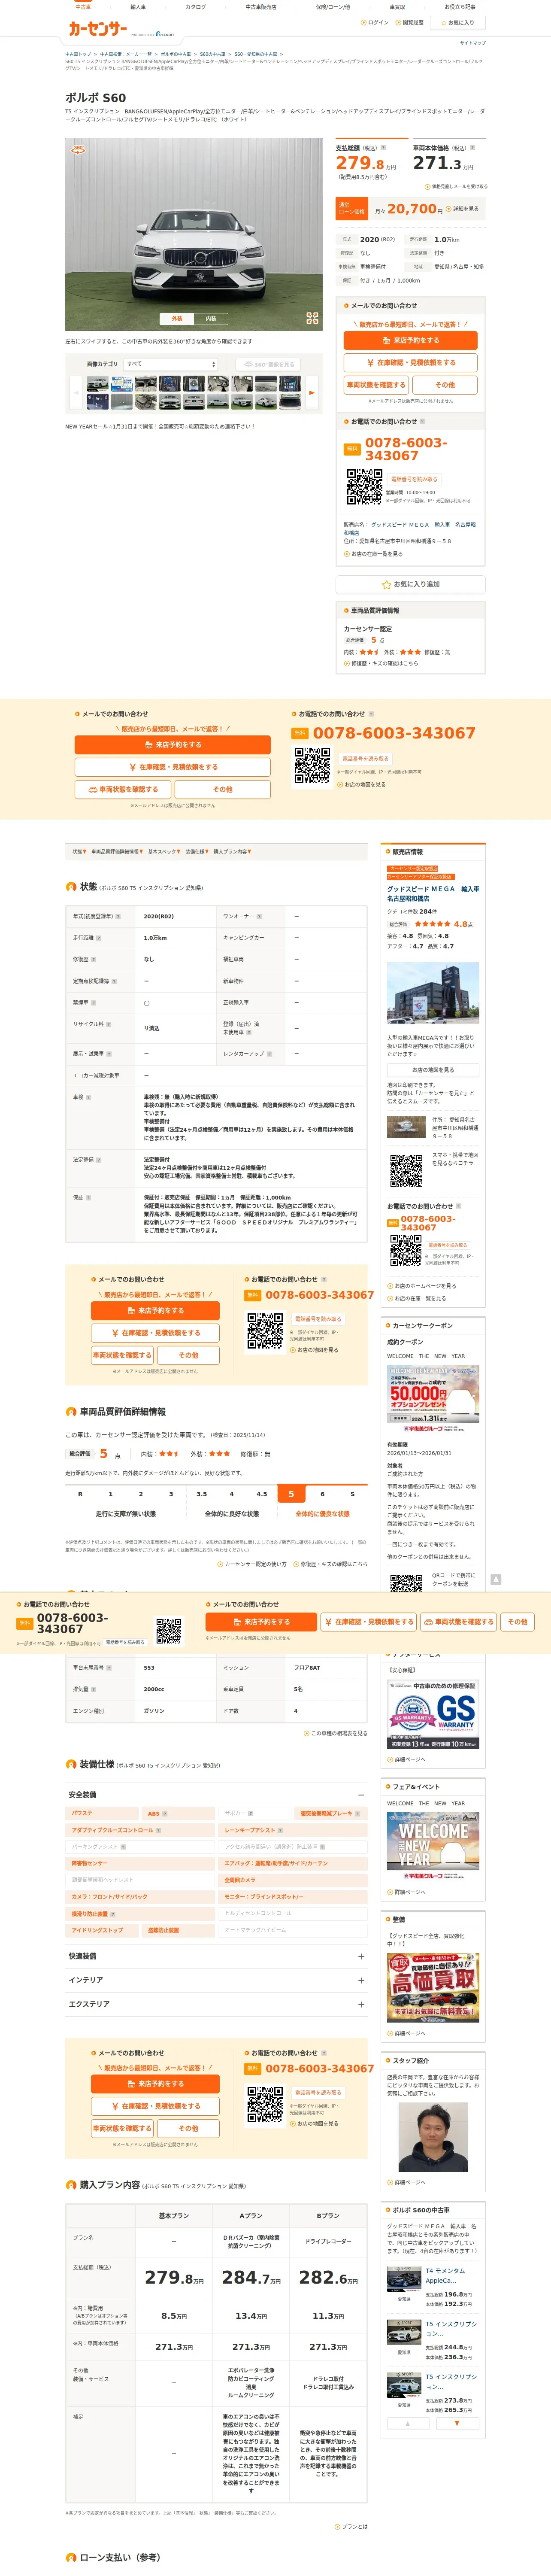Open the 中古車 top navigation tab
This screenshot has width=551, height=2576.
point(83,7)
